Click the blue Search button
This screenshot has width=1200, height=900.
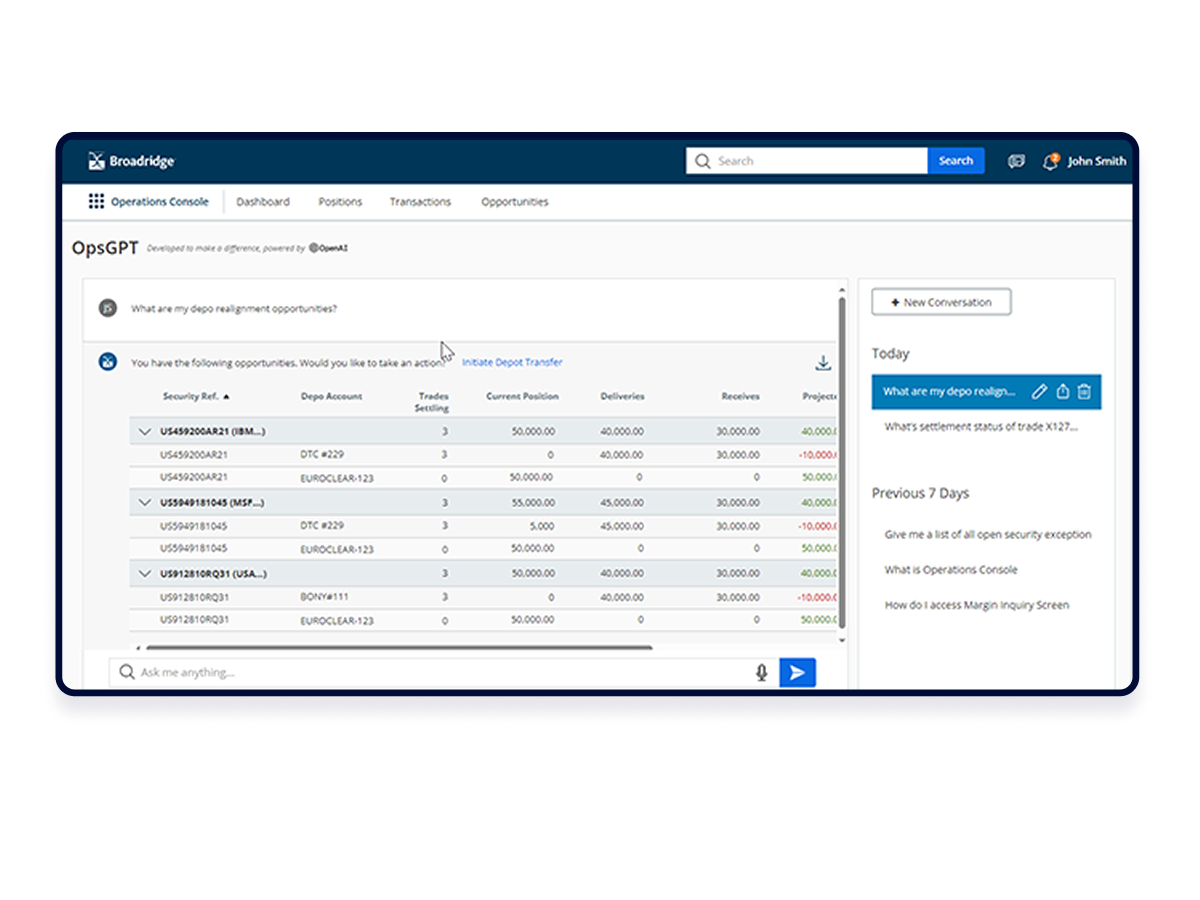(x=956, y=161)
